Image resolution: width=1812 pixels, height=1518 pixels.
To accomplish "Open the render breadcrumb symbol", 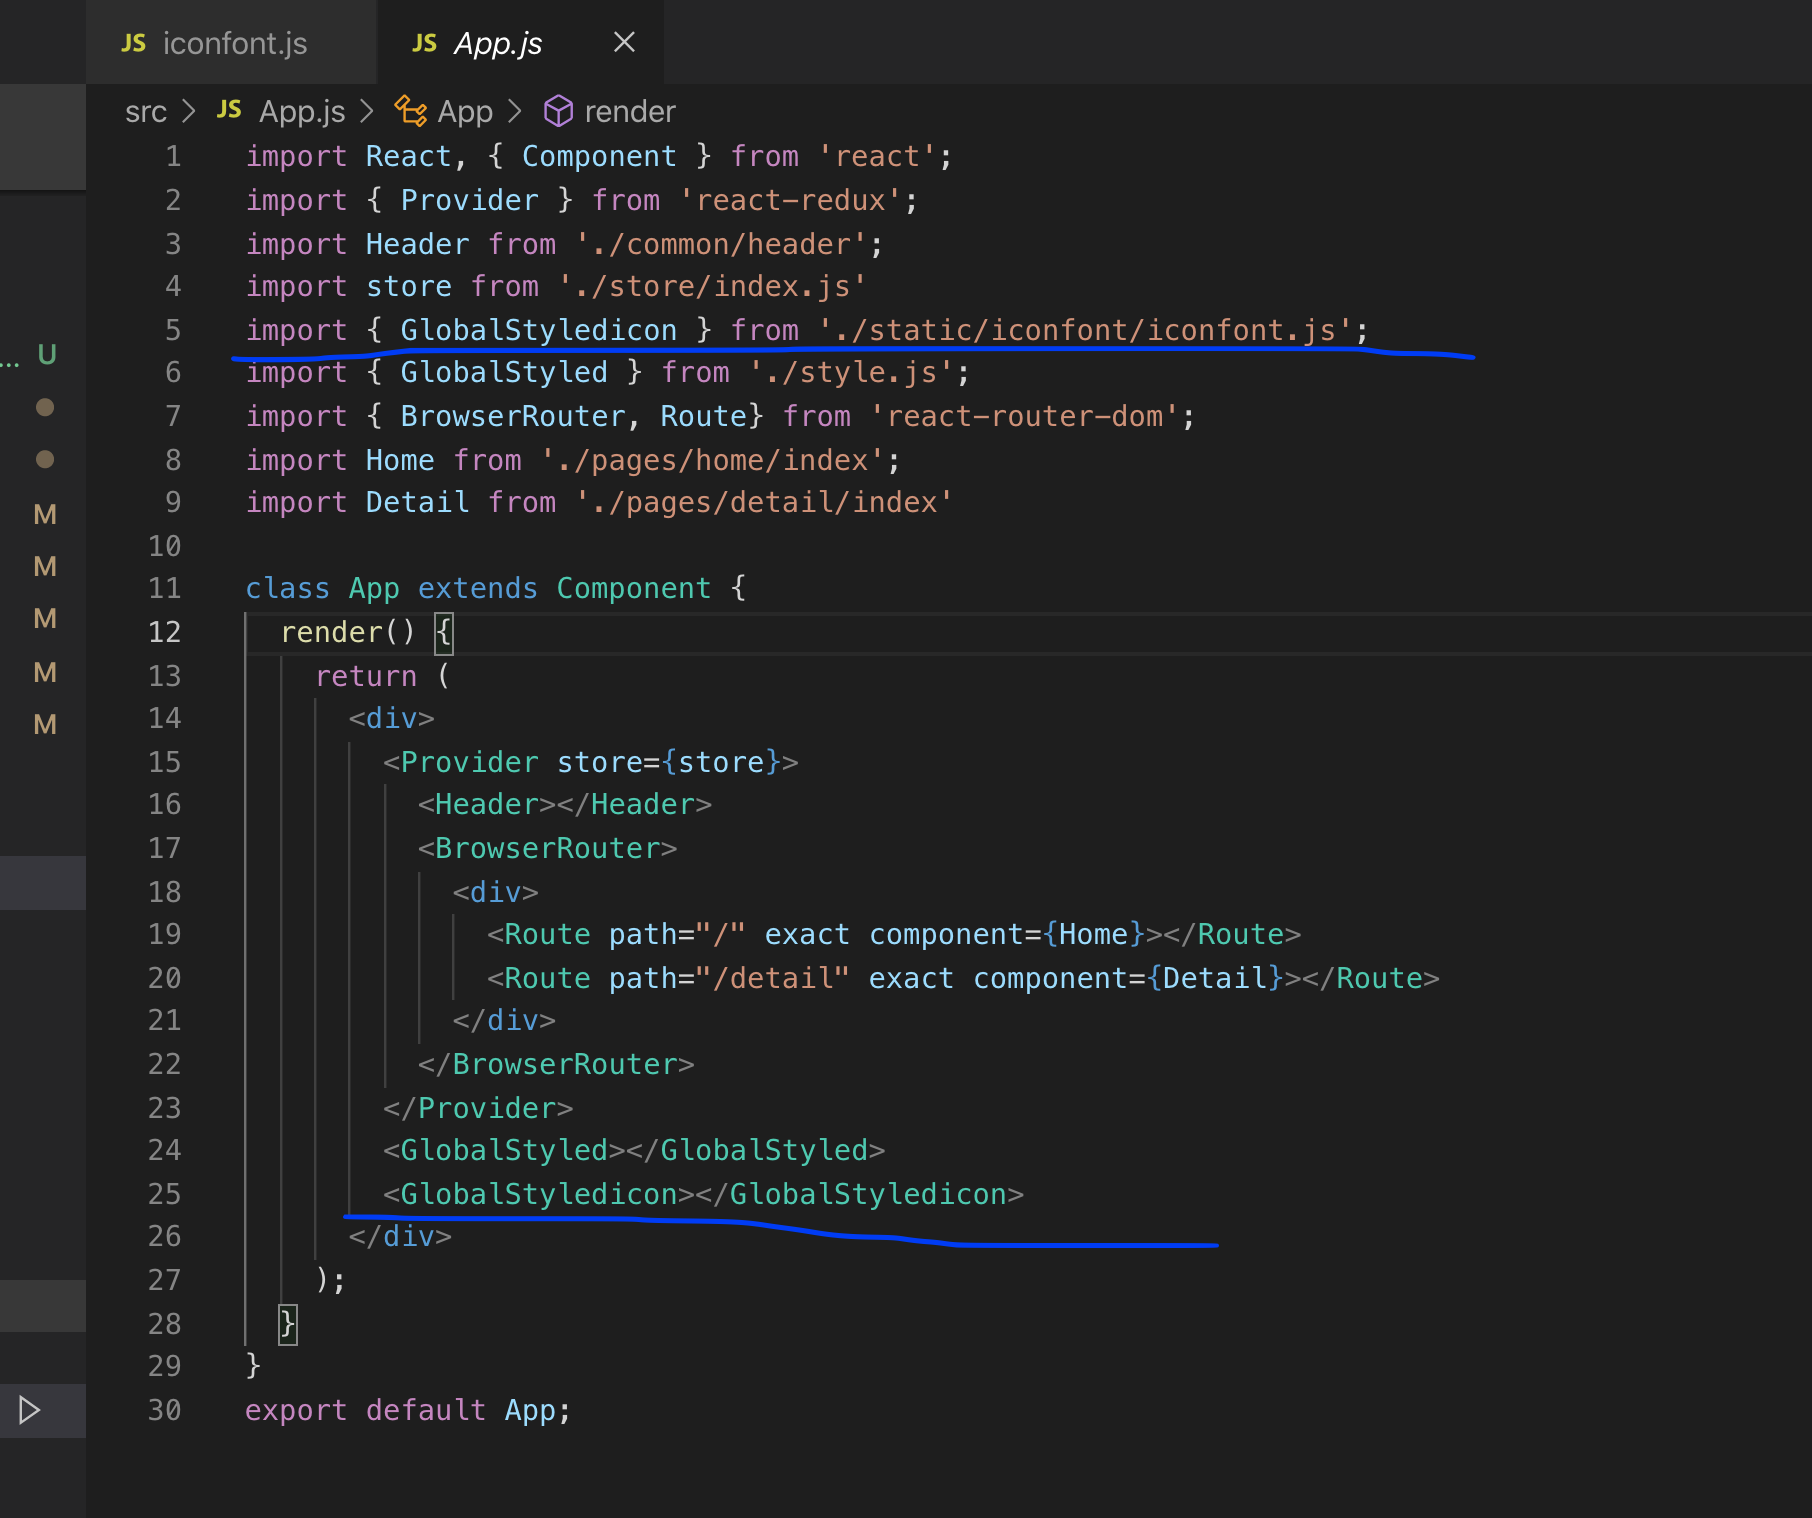I will [x=630, y=112].
